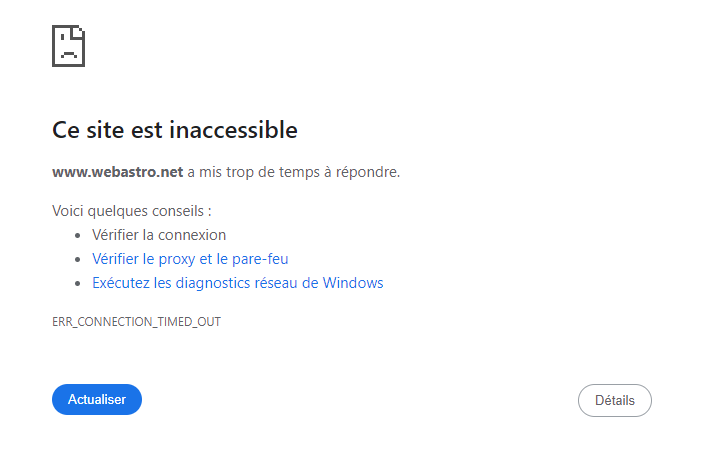Click the sad page error icon
The height and width of the screenshot is (470, 718).
[x=68, y=46]
